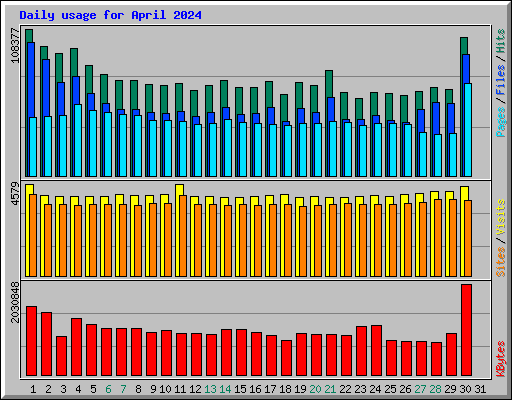The height and width of the screenshot is (400, 512).
Task: Click green weekend day 27 label
Action: tap(420, 389)
